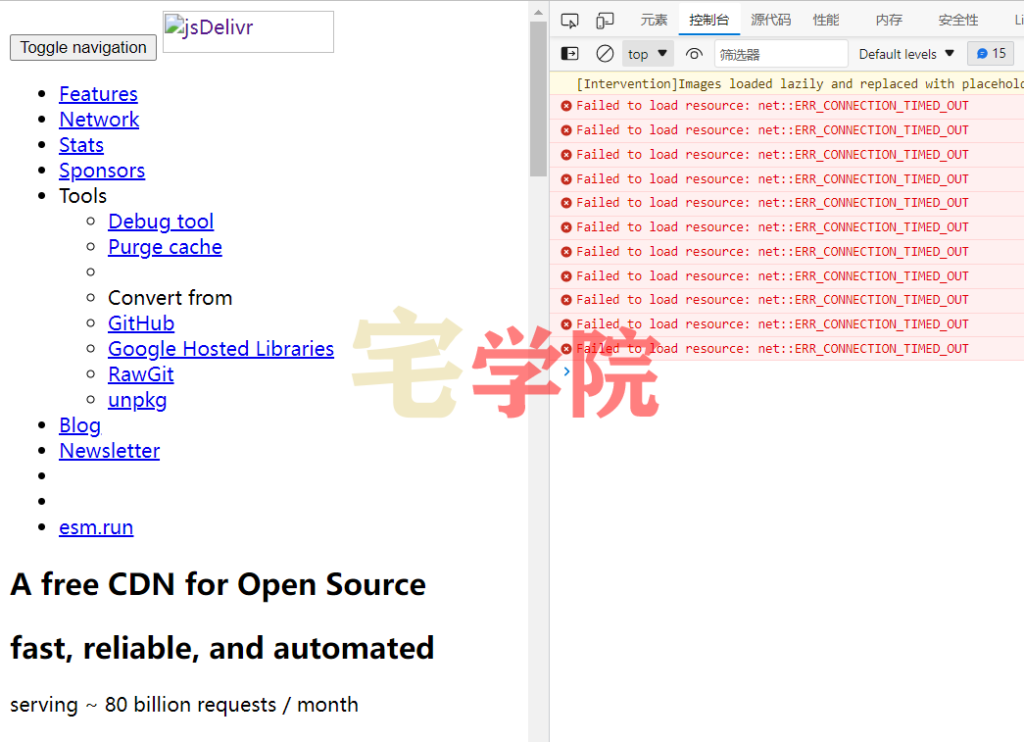The width and height of the screenshot is (1024, 742).
Task: Activate the inspect element picker icon
Action: (x=569, y=21)
